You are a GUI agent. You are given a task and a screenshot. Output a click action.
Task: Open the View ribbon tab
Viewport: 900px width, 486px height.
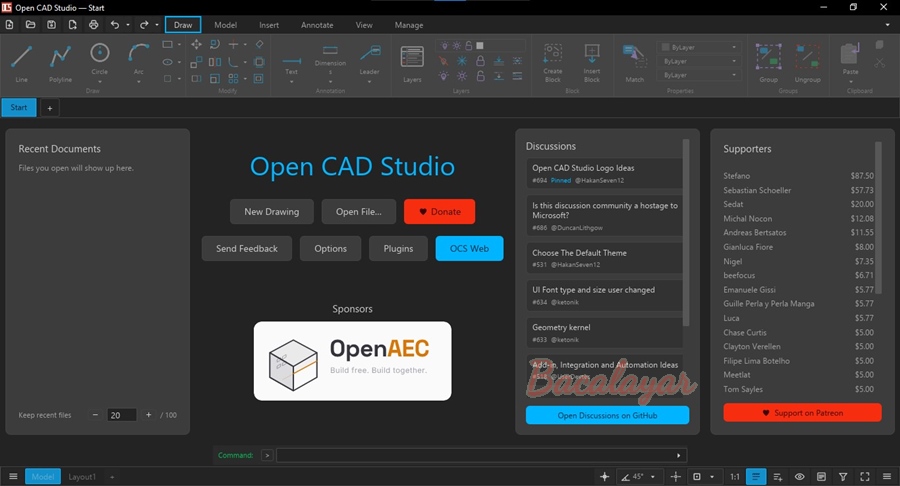coord(364,25)
